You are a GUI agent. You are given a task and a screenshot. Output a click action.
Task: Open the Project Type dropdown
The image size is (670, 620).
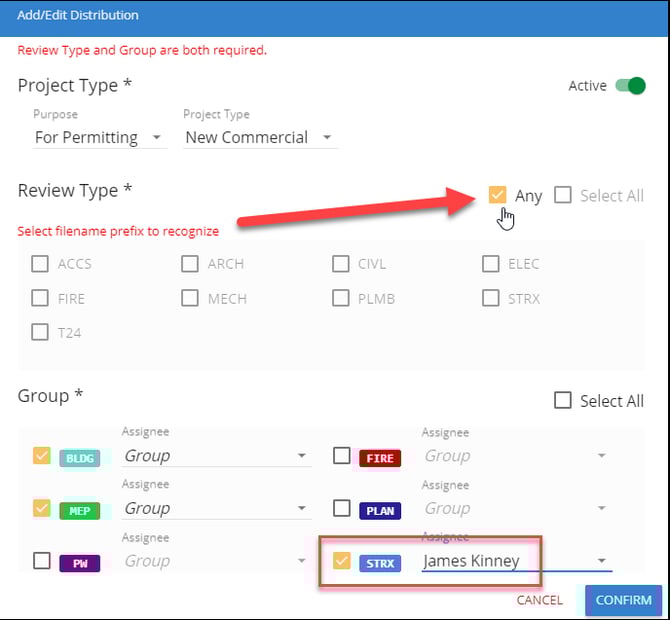click(x=258, y=138)
